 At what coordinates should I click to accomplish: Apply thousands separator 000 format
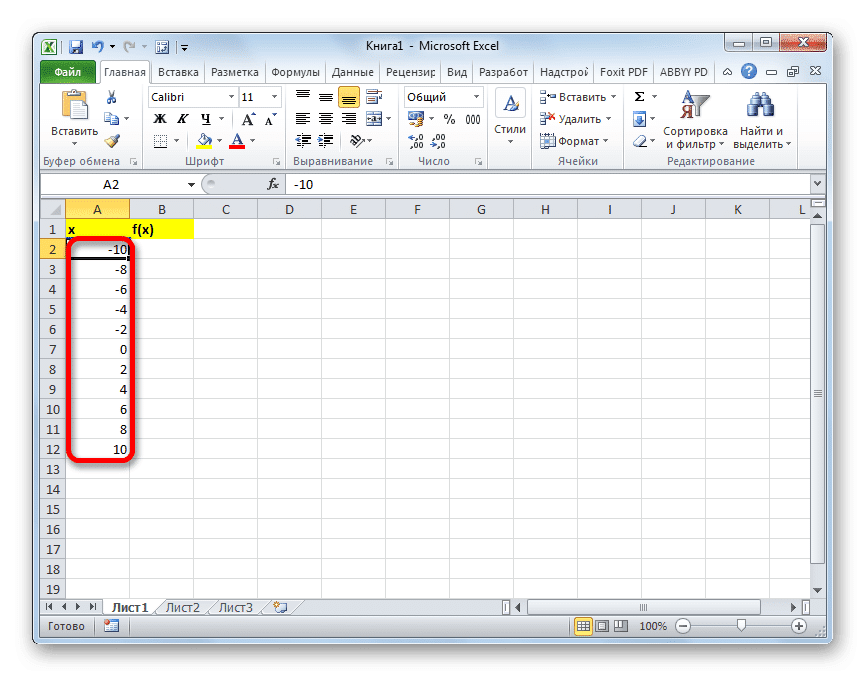click(473, 119)
